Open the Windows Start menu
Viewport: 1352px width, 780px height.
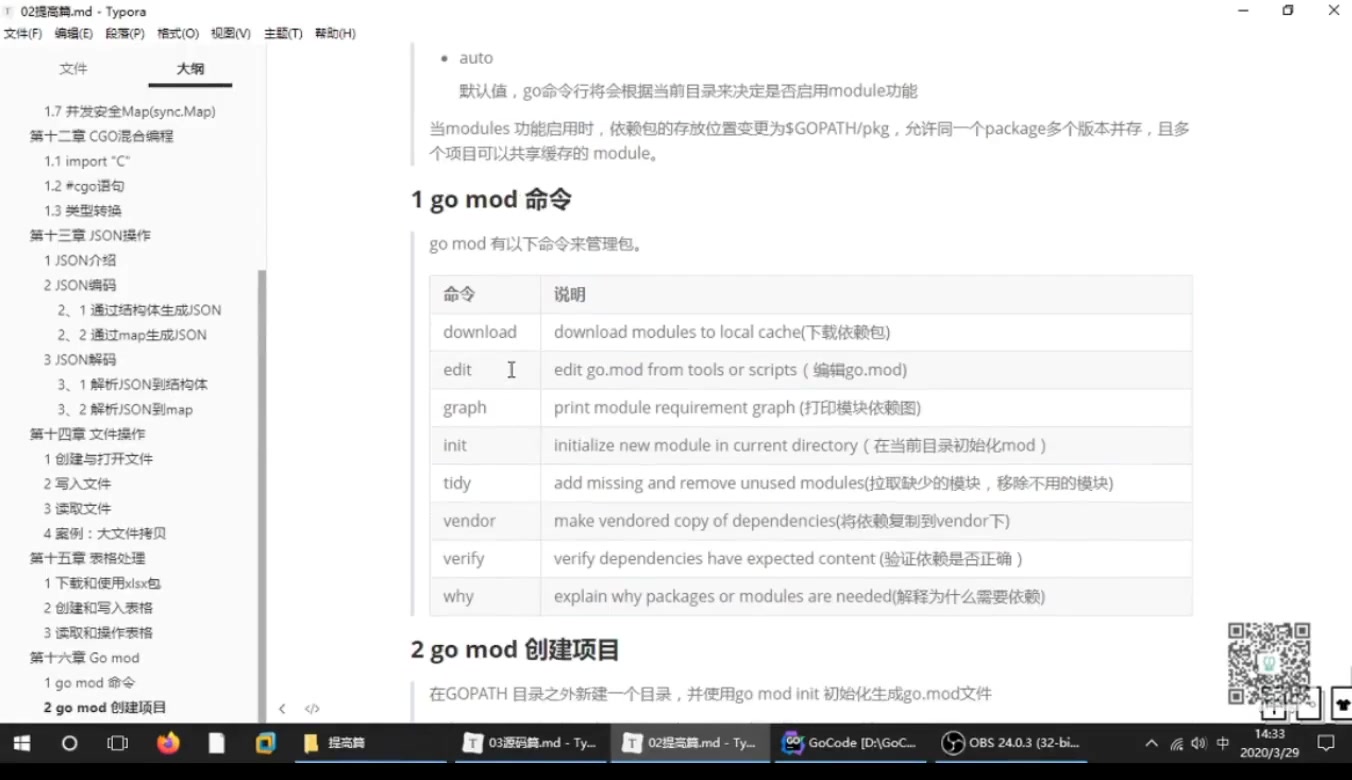[21, 743]
